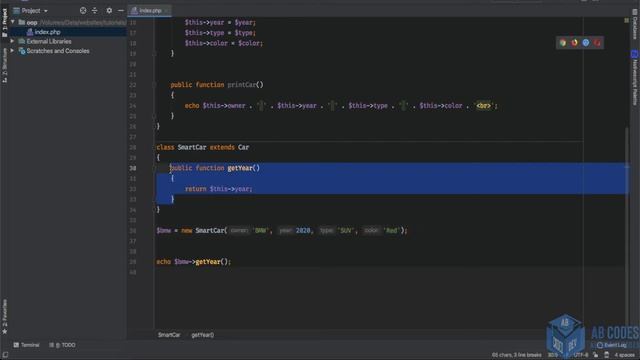Toggle read-only lock icon in status bar
640x360 pixels.
(596, 355)
